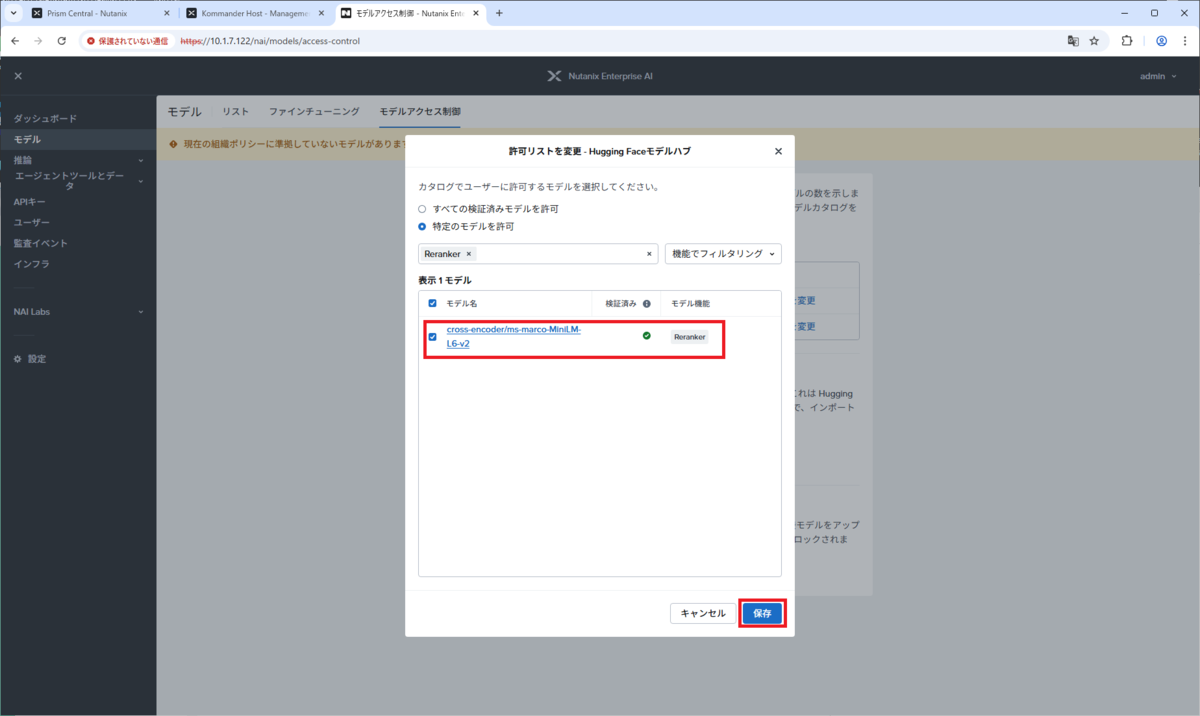1200x716 pixels.
Task: Toggle checkbox for cross-encoder/ms-marco-MiniLM-L6-v2
Action: tap(432, 337)
